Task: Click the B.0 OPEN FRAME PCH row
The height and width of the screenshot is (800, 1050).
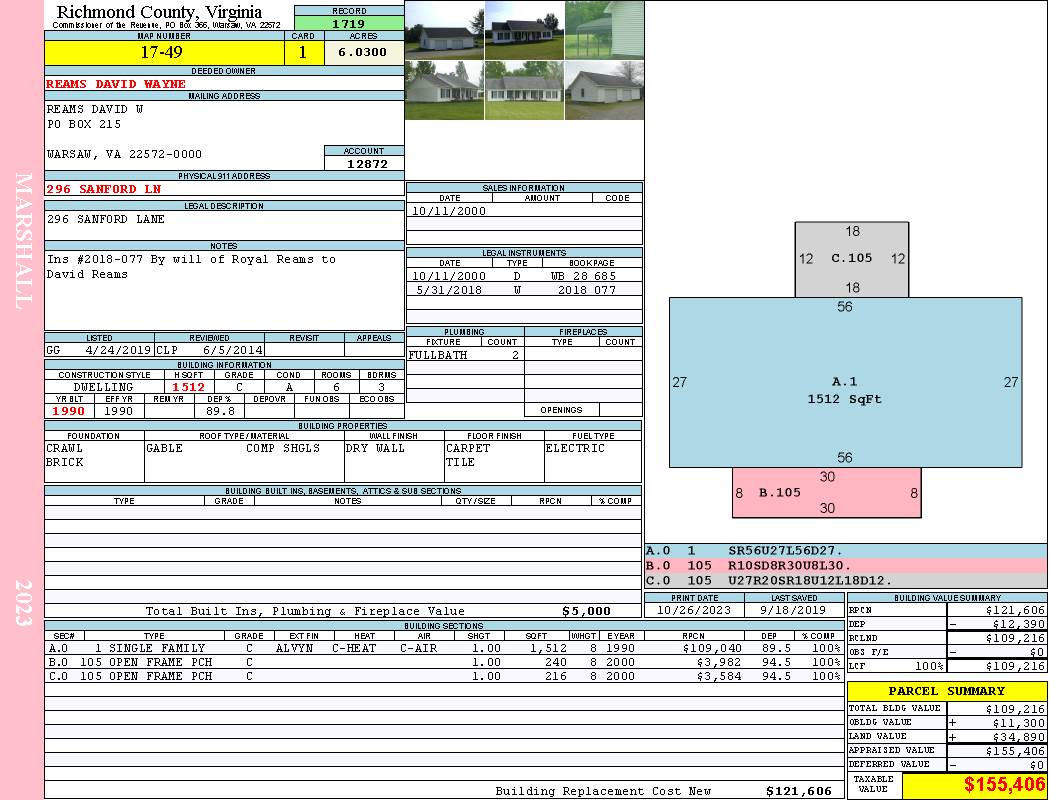Action: click(445, 662)
